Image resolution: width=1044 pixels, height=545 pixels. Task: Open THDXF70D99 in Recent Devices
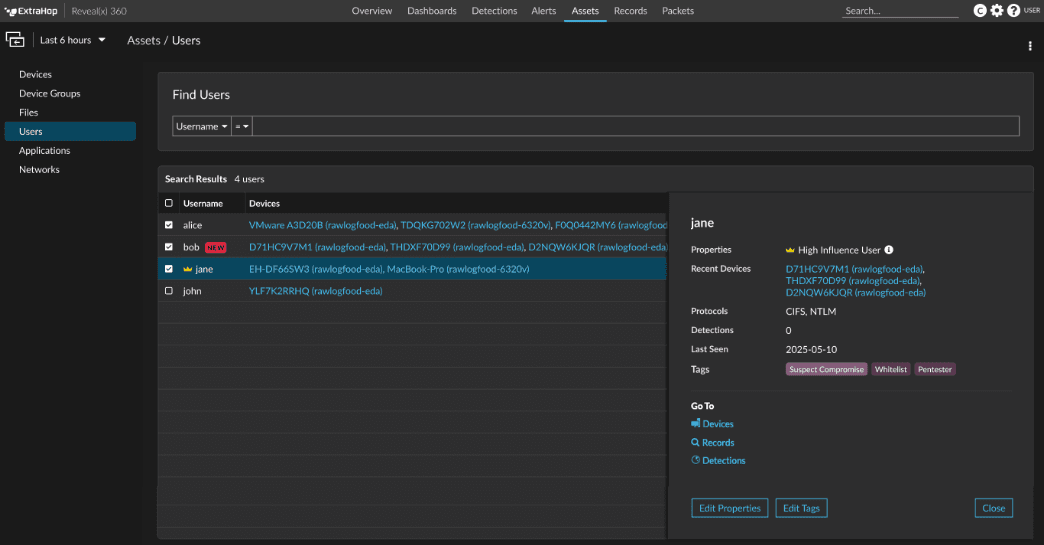[x=853, y=281]
